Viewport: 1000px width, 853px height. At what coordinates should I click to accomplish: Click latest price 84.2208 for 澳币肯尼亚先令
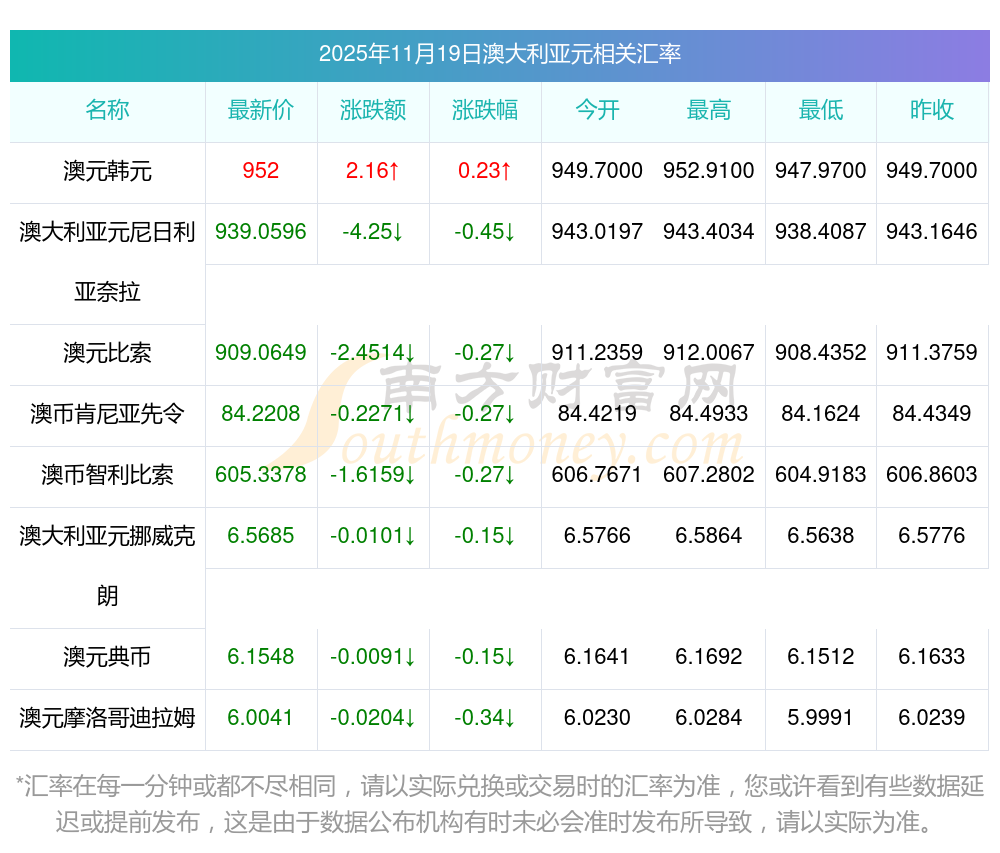pos(261,414)
